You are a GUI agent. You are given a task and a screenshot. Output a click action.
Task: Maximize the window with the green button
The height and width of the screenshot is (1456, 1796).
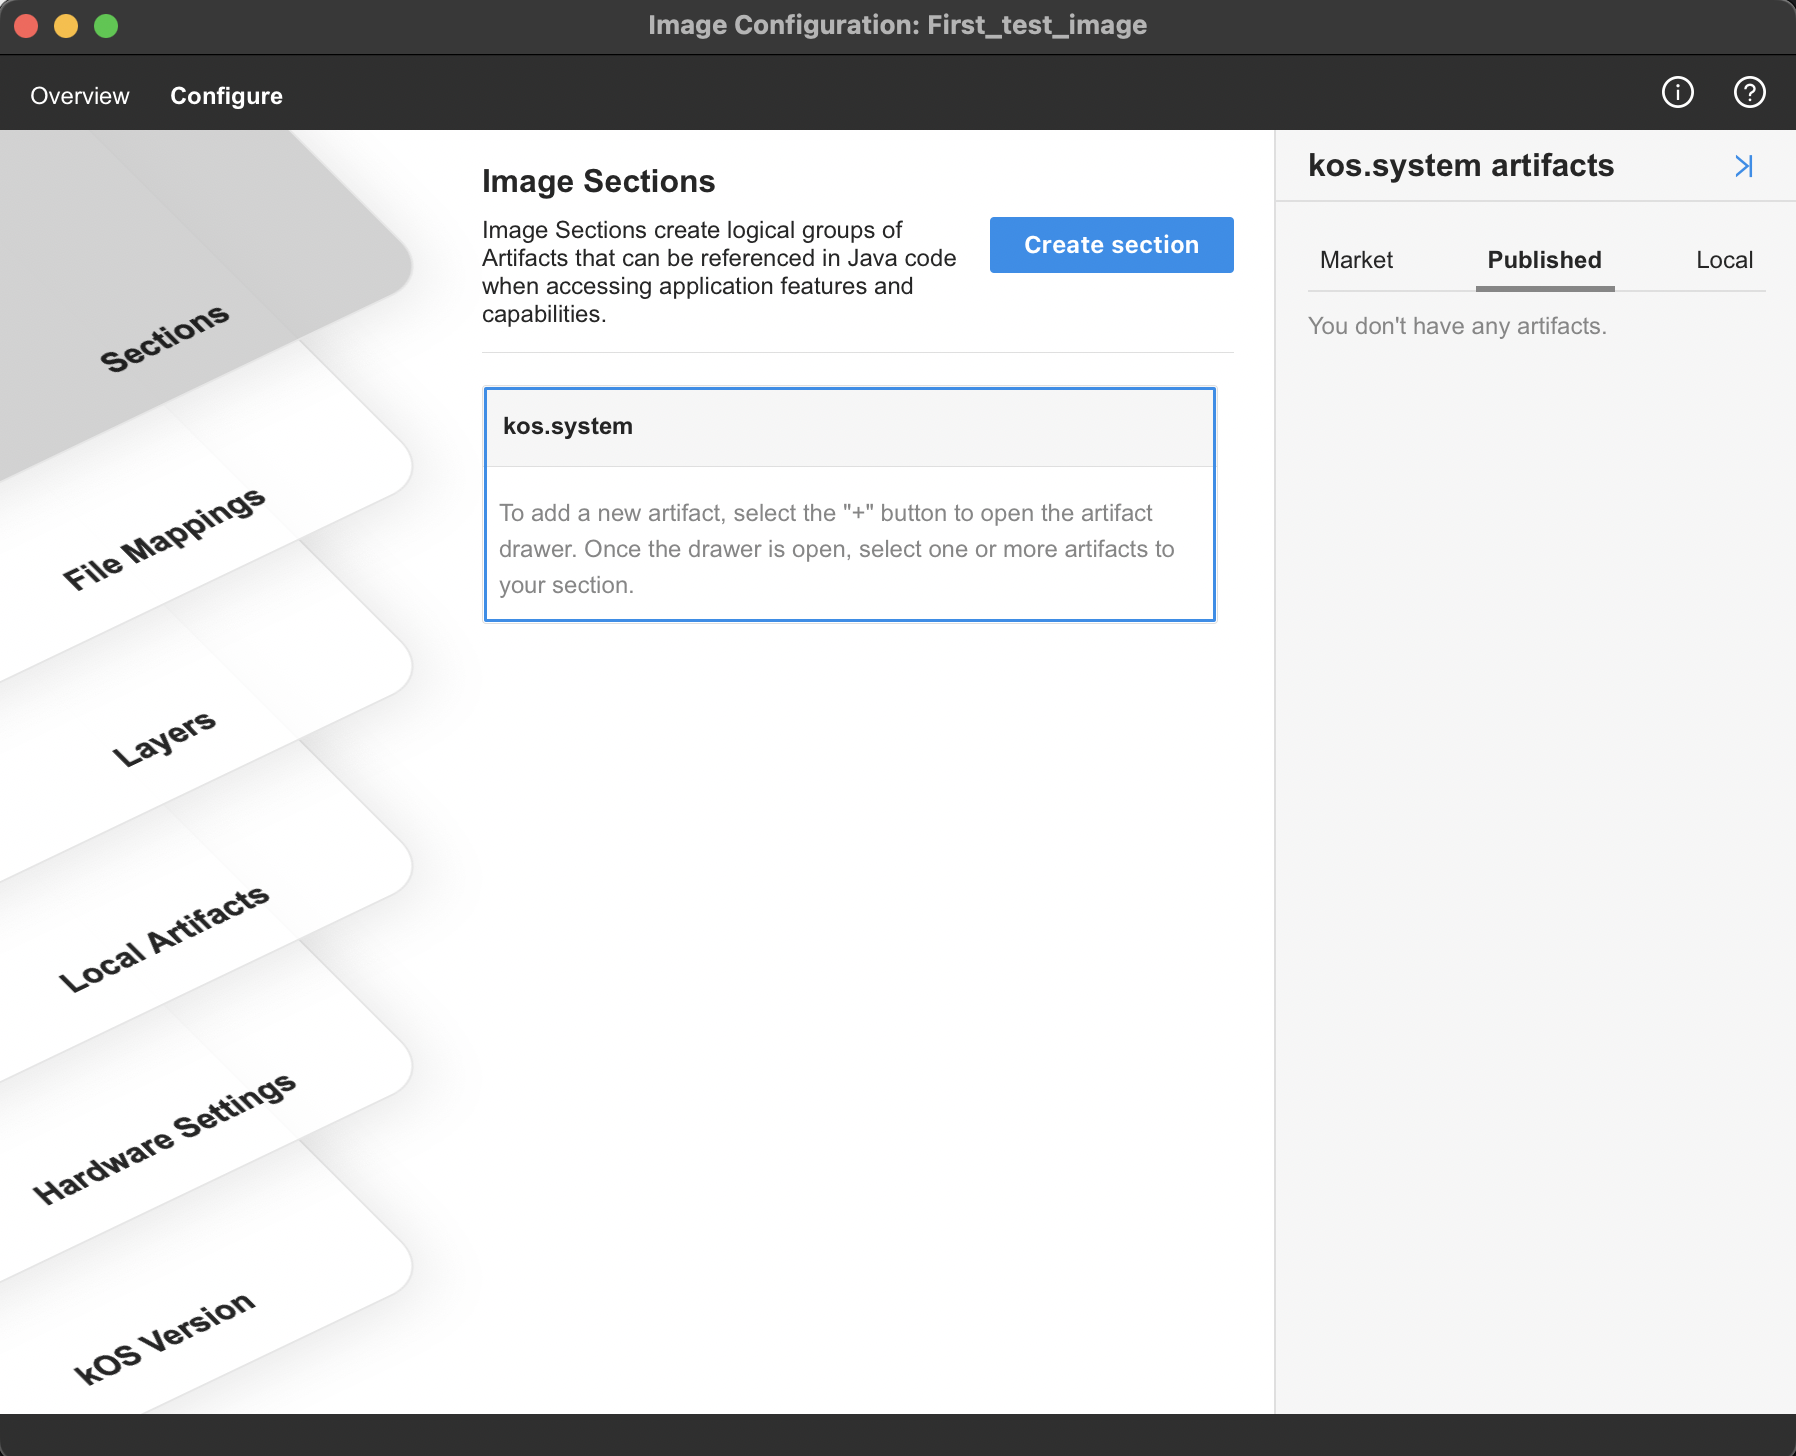(106, 25)
